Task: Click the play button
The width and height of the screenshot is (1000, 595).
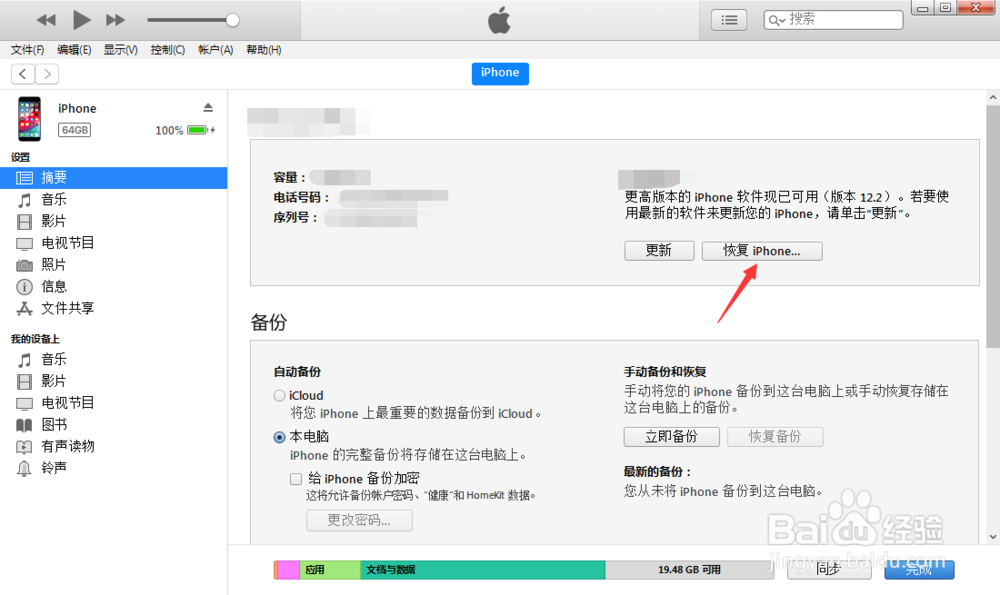Action: pos(81,20)
